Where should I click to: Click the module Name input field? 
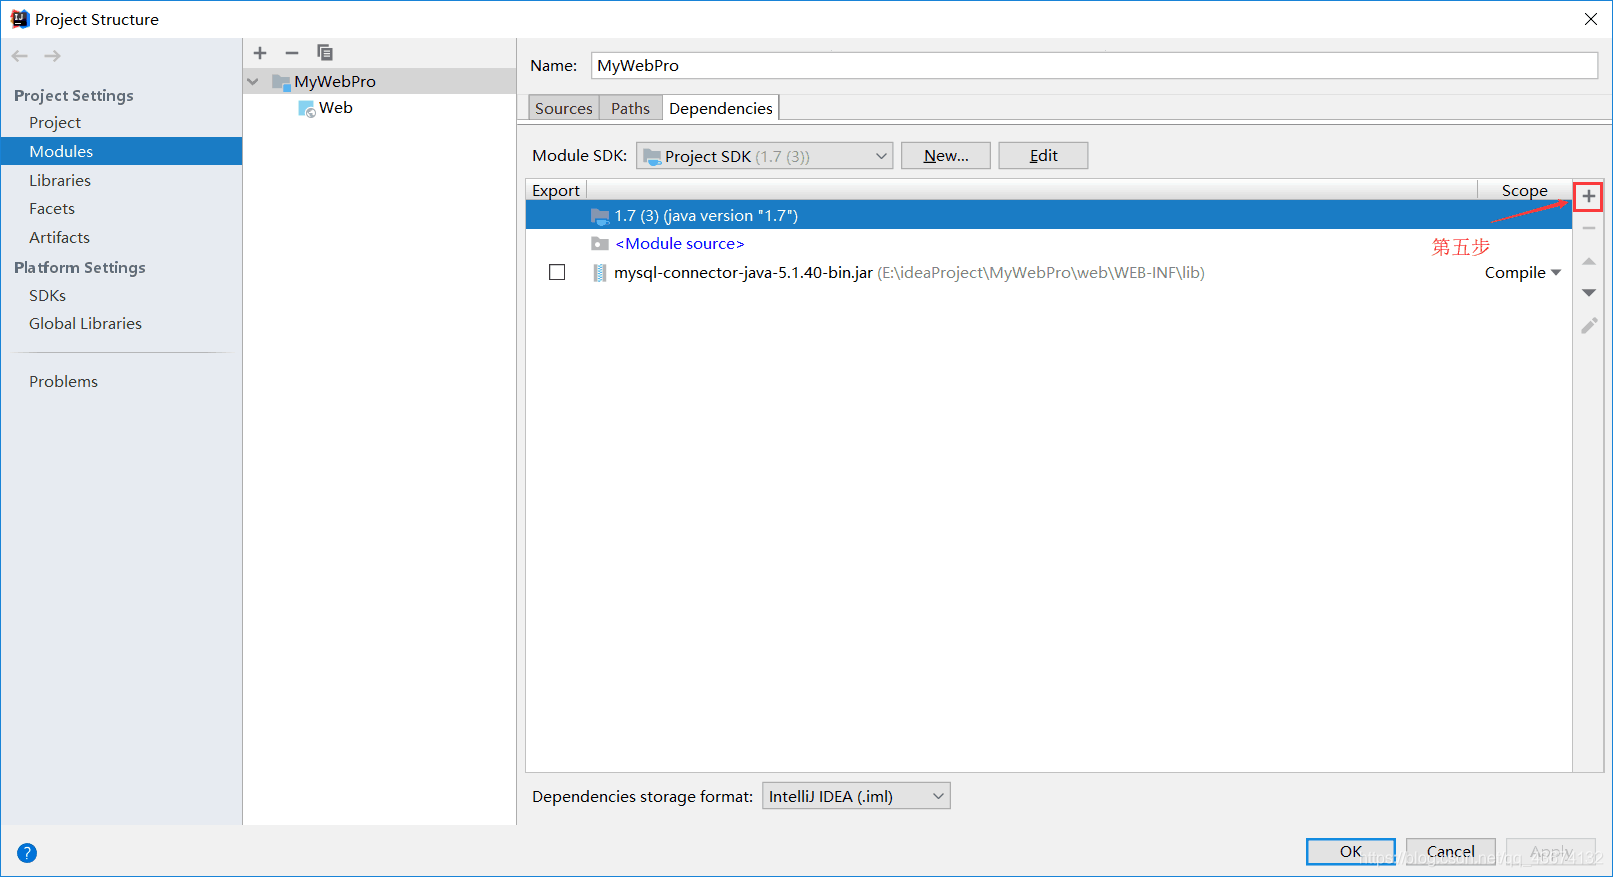click(1094, 66)
